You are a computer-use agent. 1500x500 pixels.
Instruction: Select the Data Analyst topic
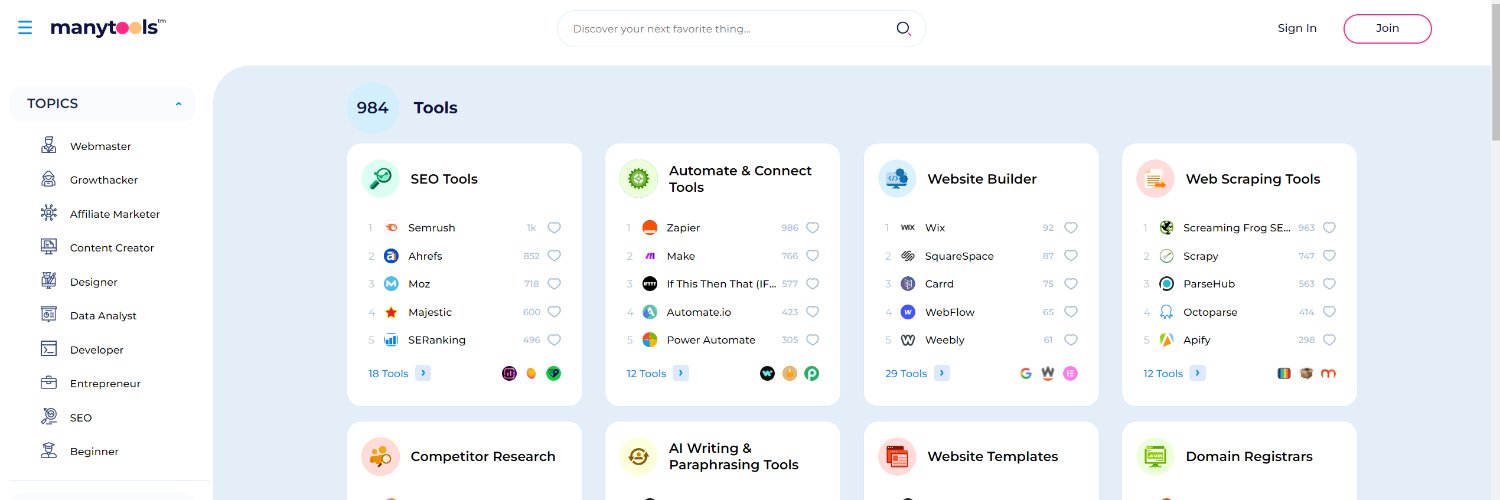click(103, 316)
